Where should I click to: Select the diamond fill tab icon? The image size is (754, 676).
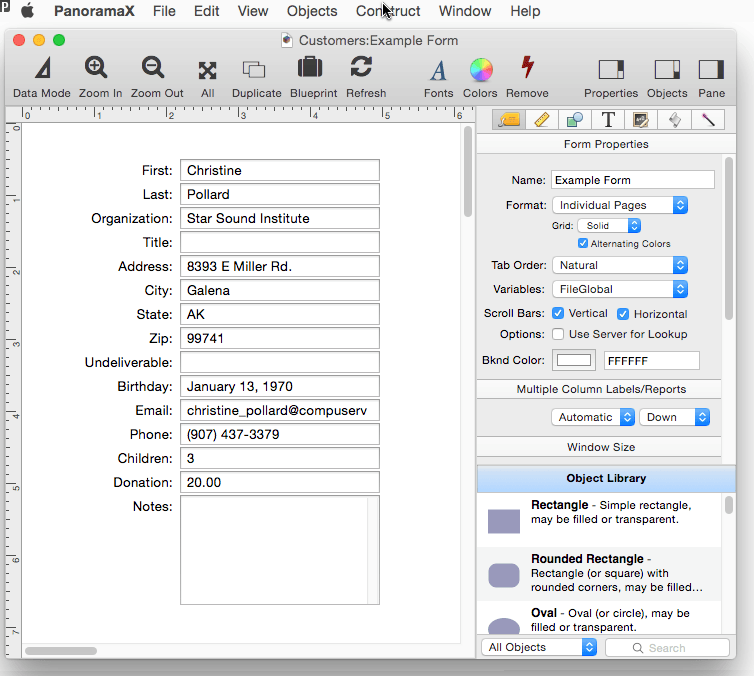click(x=674, y=120)
